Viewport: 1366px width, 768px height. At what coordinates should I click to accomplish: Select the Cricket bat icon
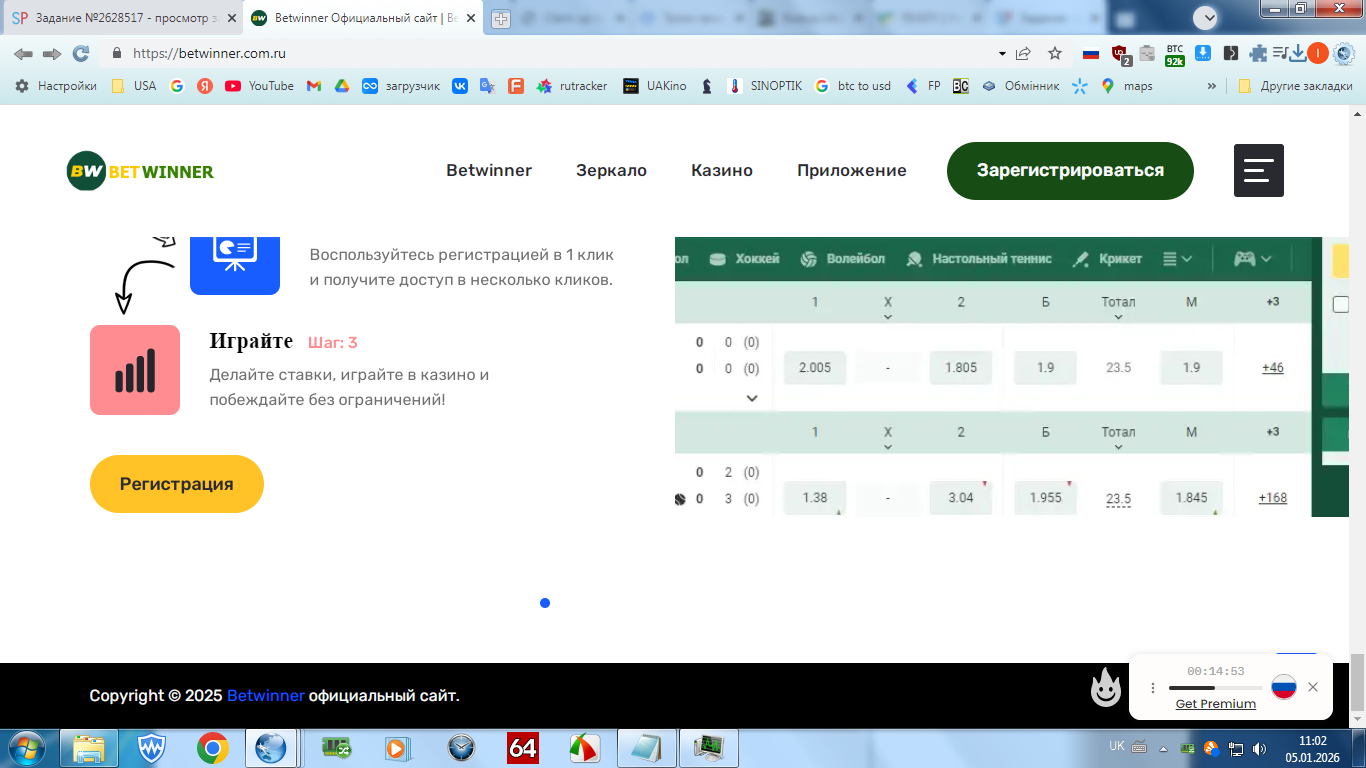coord(1080,259)
